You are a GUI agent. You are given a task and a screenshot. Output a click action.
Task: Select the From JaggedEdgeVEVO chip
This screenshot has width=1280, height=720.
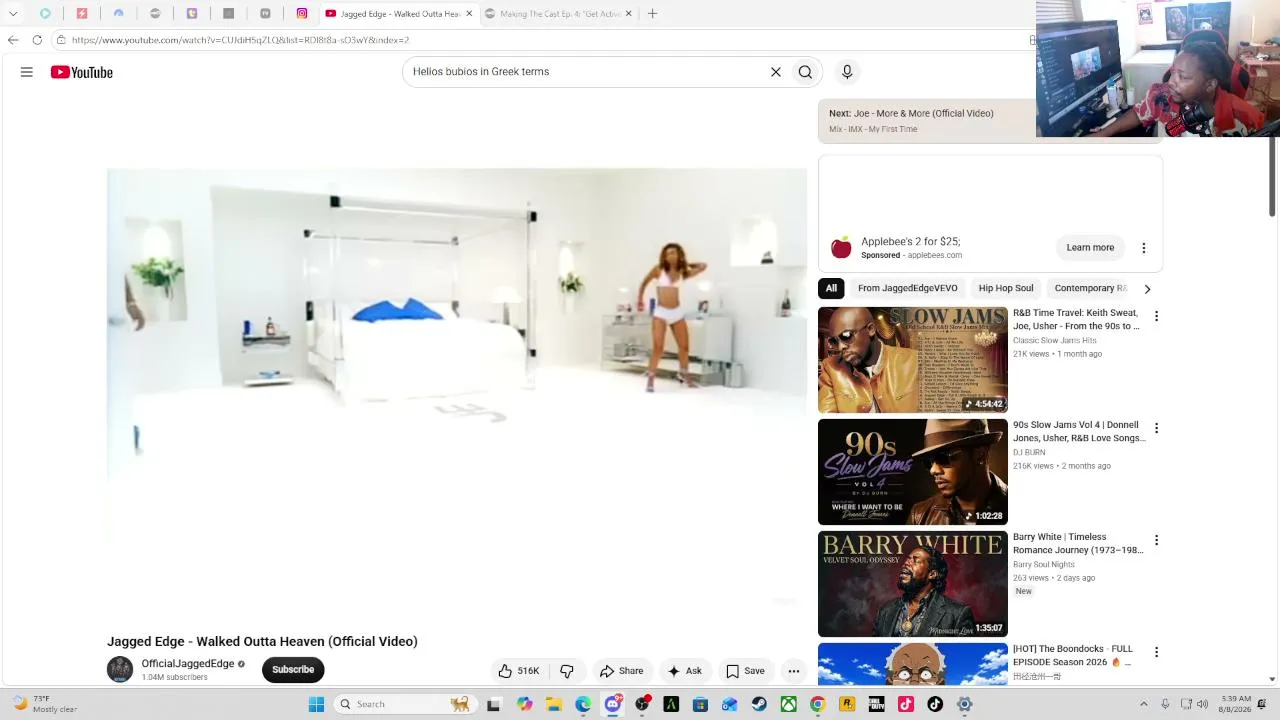tap(908, 288)
